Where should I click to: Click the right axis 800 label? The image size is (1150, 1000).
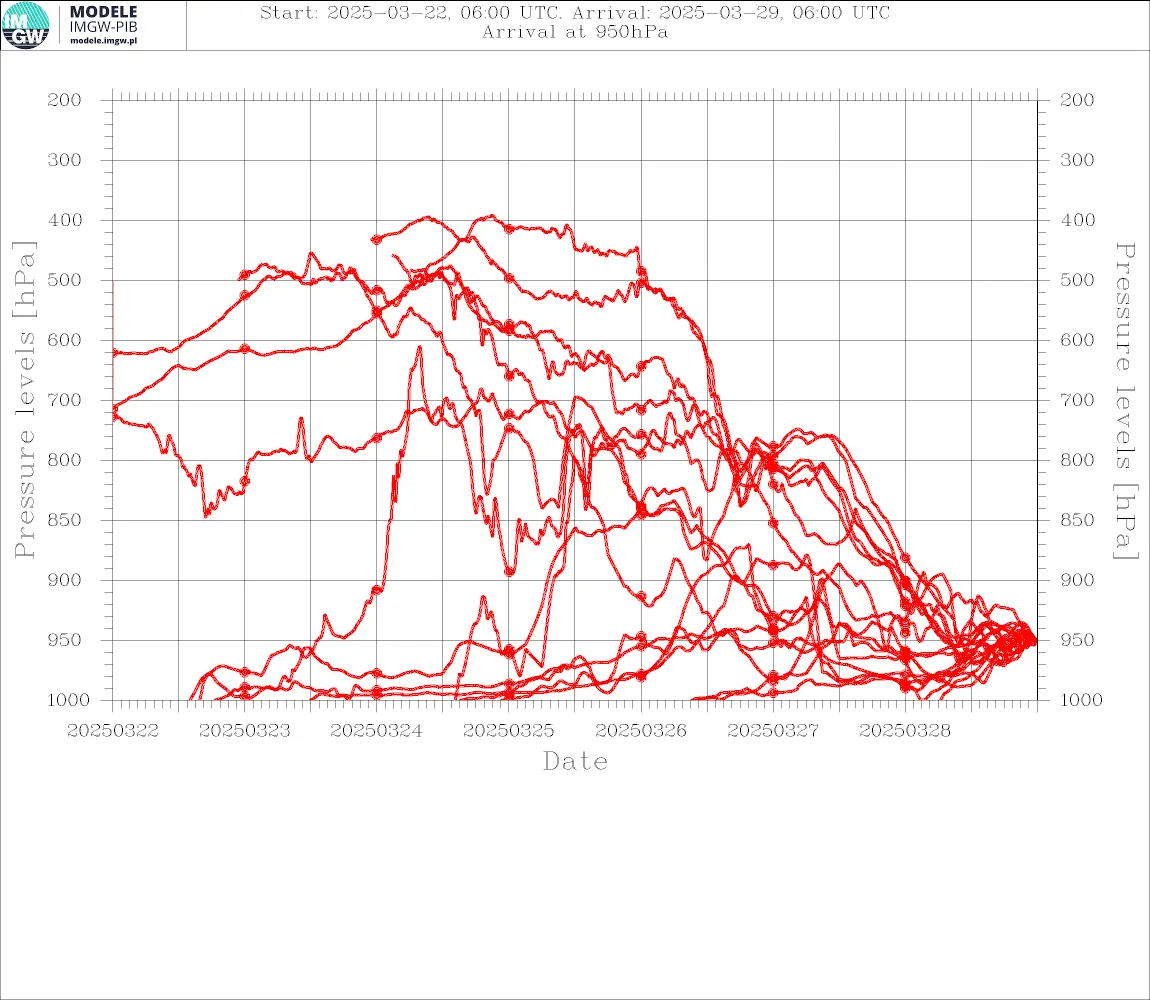[x=1077, y=460]
